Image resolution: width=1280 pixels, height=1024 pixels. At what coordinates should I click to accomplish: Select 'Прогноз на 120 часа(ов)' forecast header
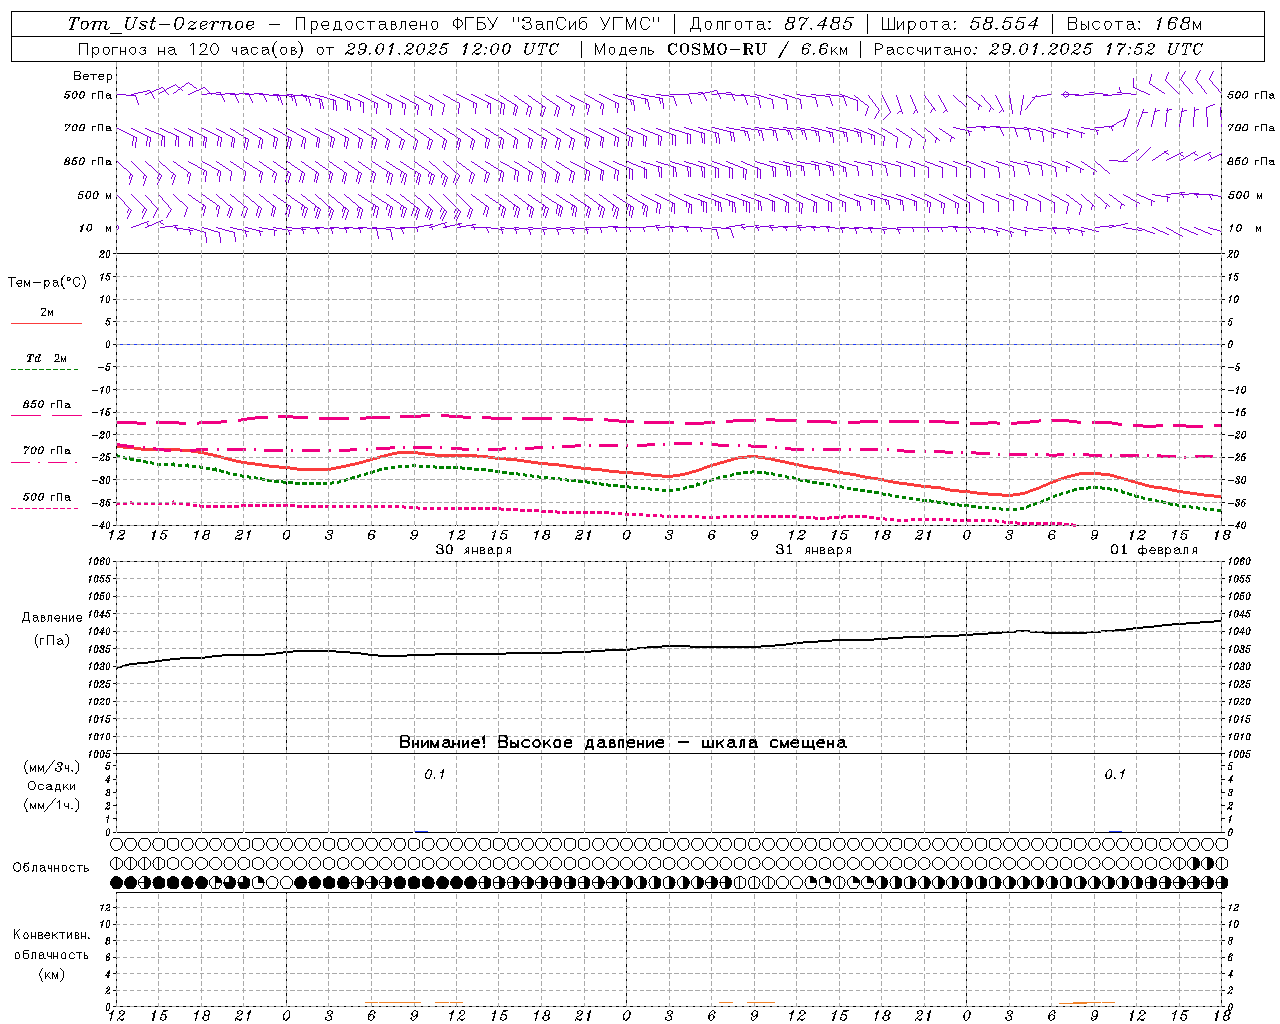(x=193, y=49)
